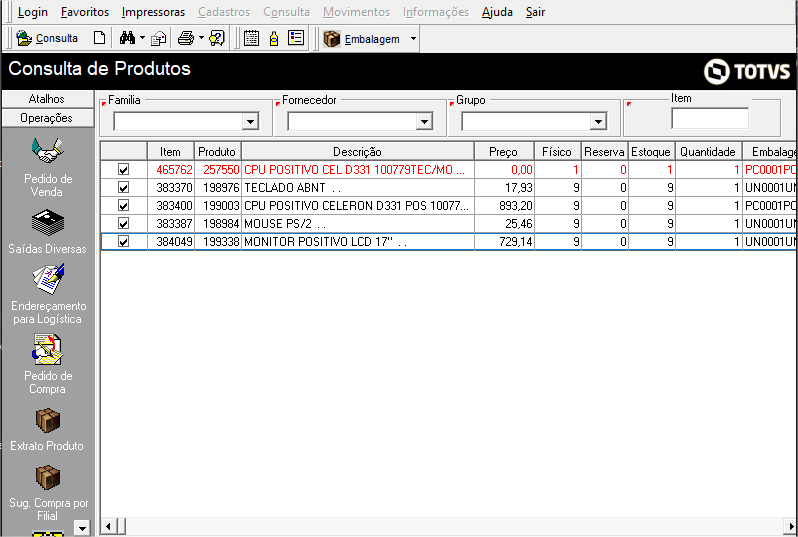The height and width of the screenshot is (537, 798).
Task: Click the Item filter input field
Action: (710, 119)
